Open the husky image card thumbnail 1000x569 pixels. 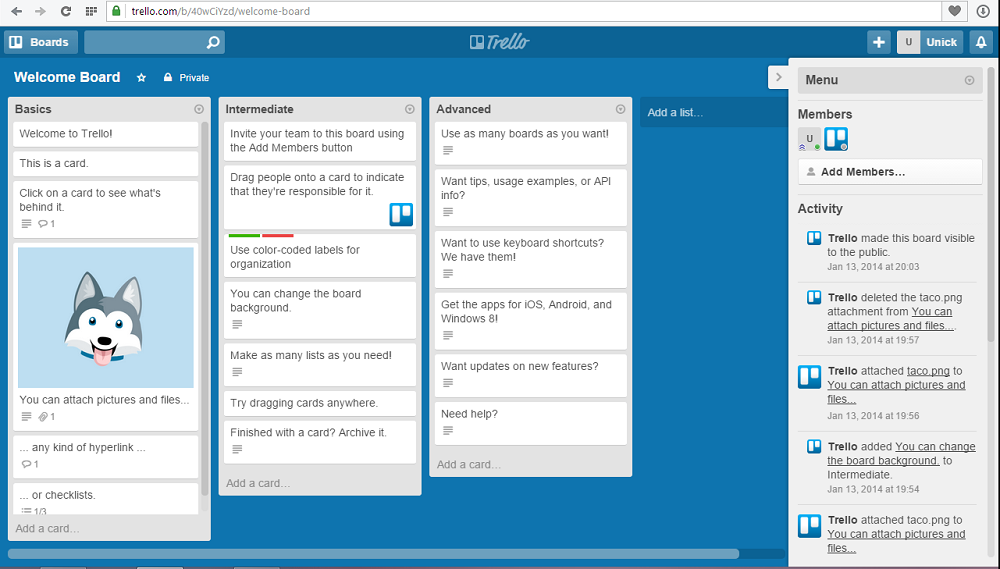click(x=106, y=317)
